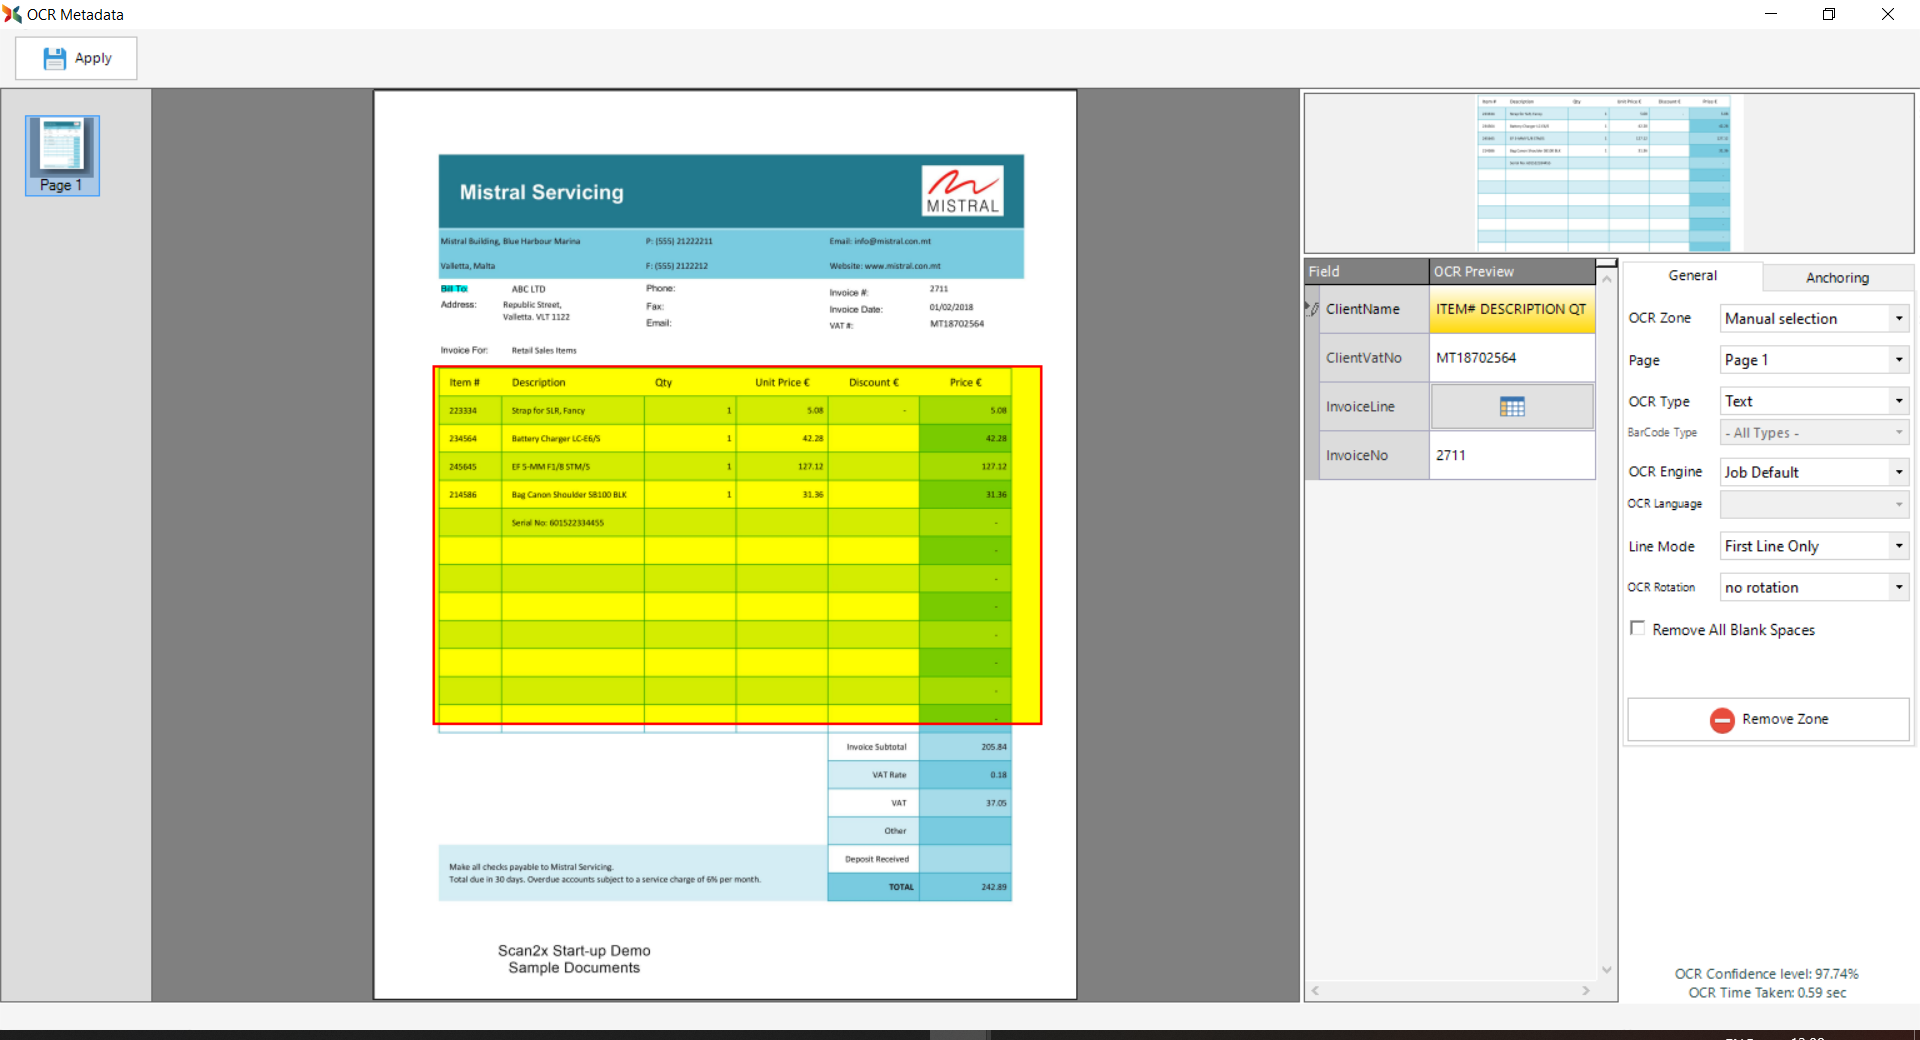Click the Mistral logo on the invoice
The width and height of the screenshot is (1920, 1040).
pyautogui.click(x=962, y=191)
